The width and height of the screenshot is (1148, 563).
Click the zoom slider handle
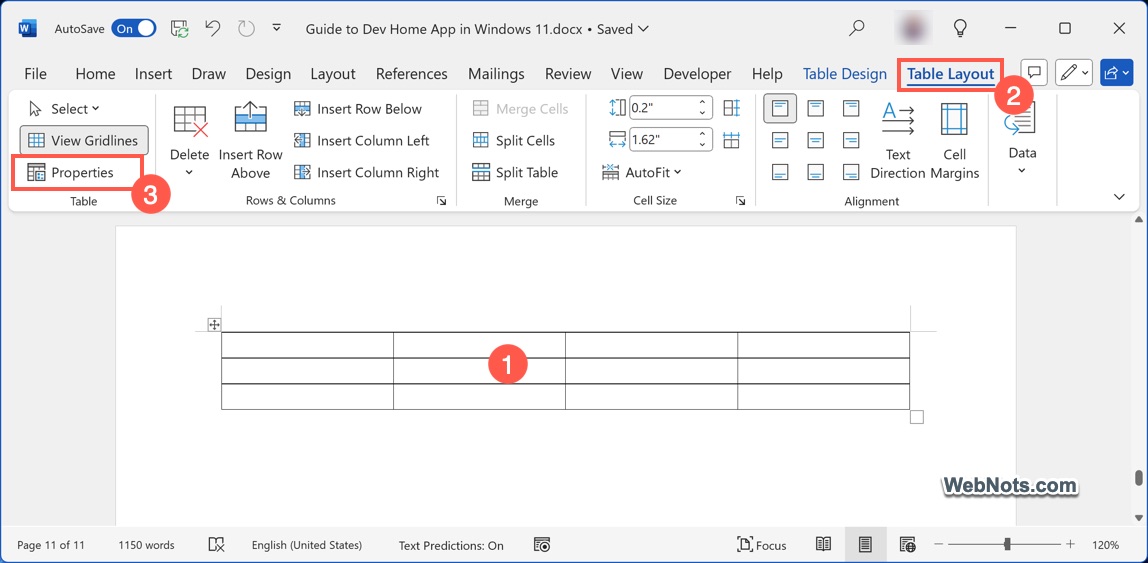point(1008,544)
